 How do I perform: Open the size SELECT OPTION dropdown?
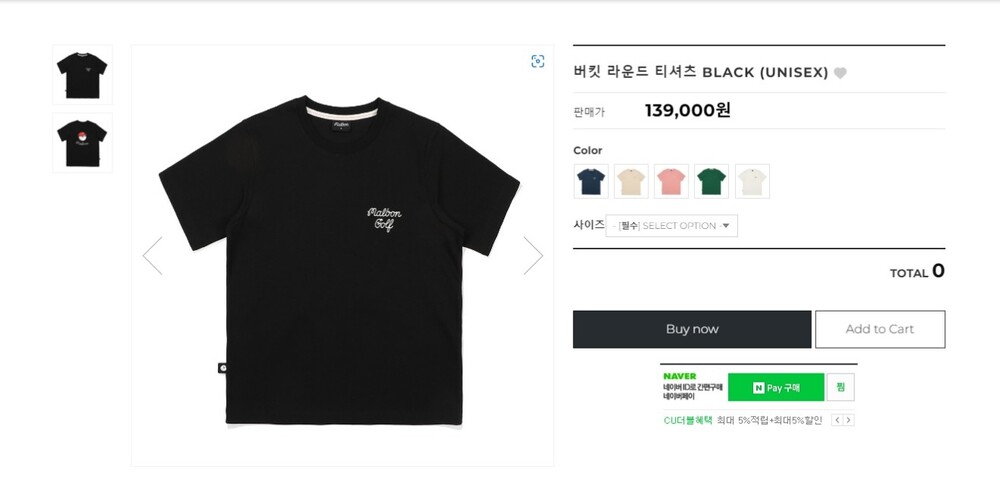(x=672, y=226)
